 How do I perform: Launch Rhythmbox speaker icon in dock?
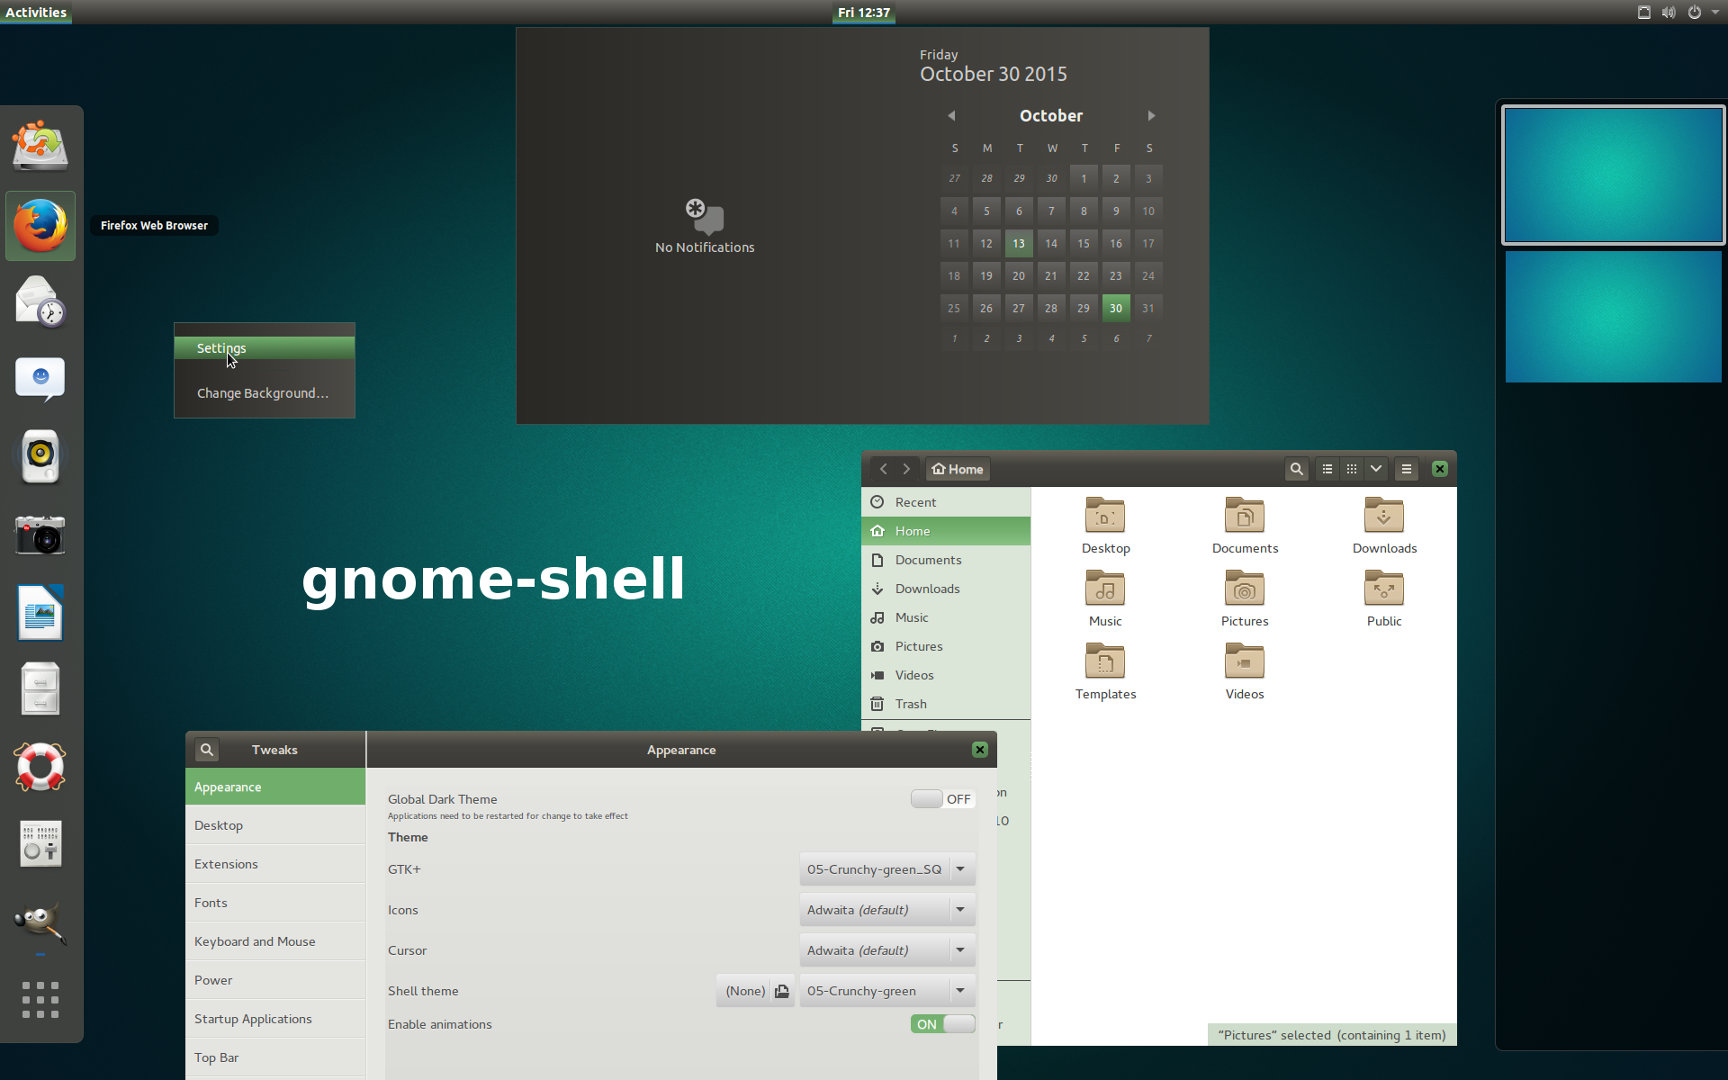pyautogui.click(x=40, y=457)
